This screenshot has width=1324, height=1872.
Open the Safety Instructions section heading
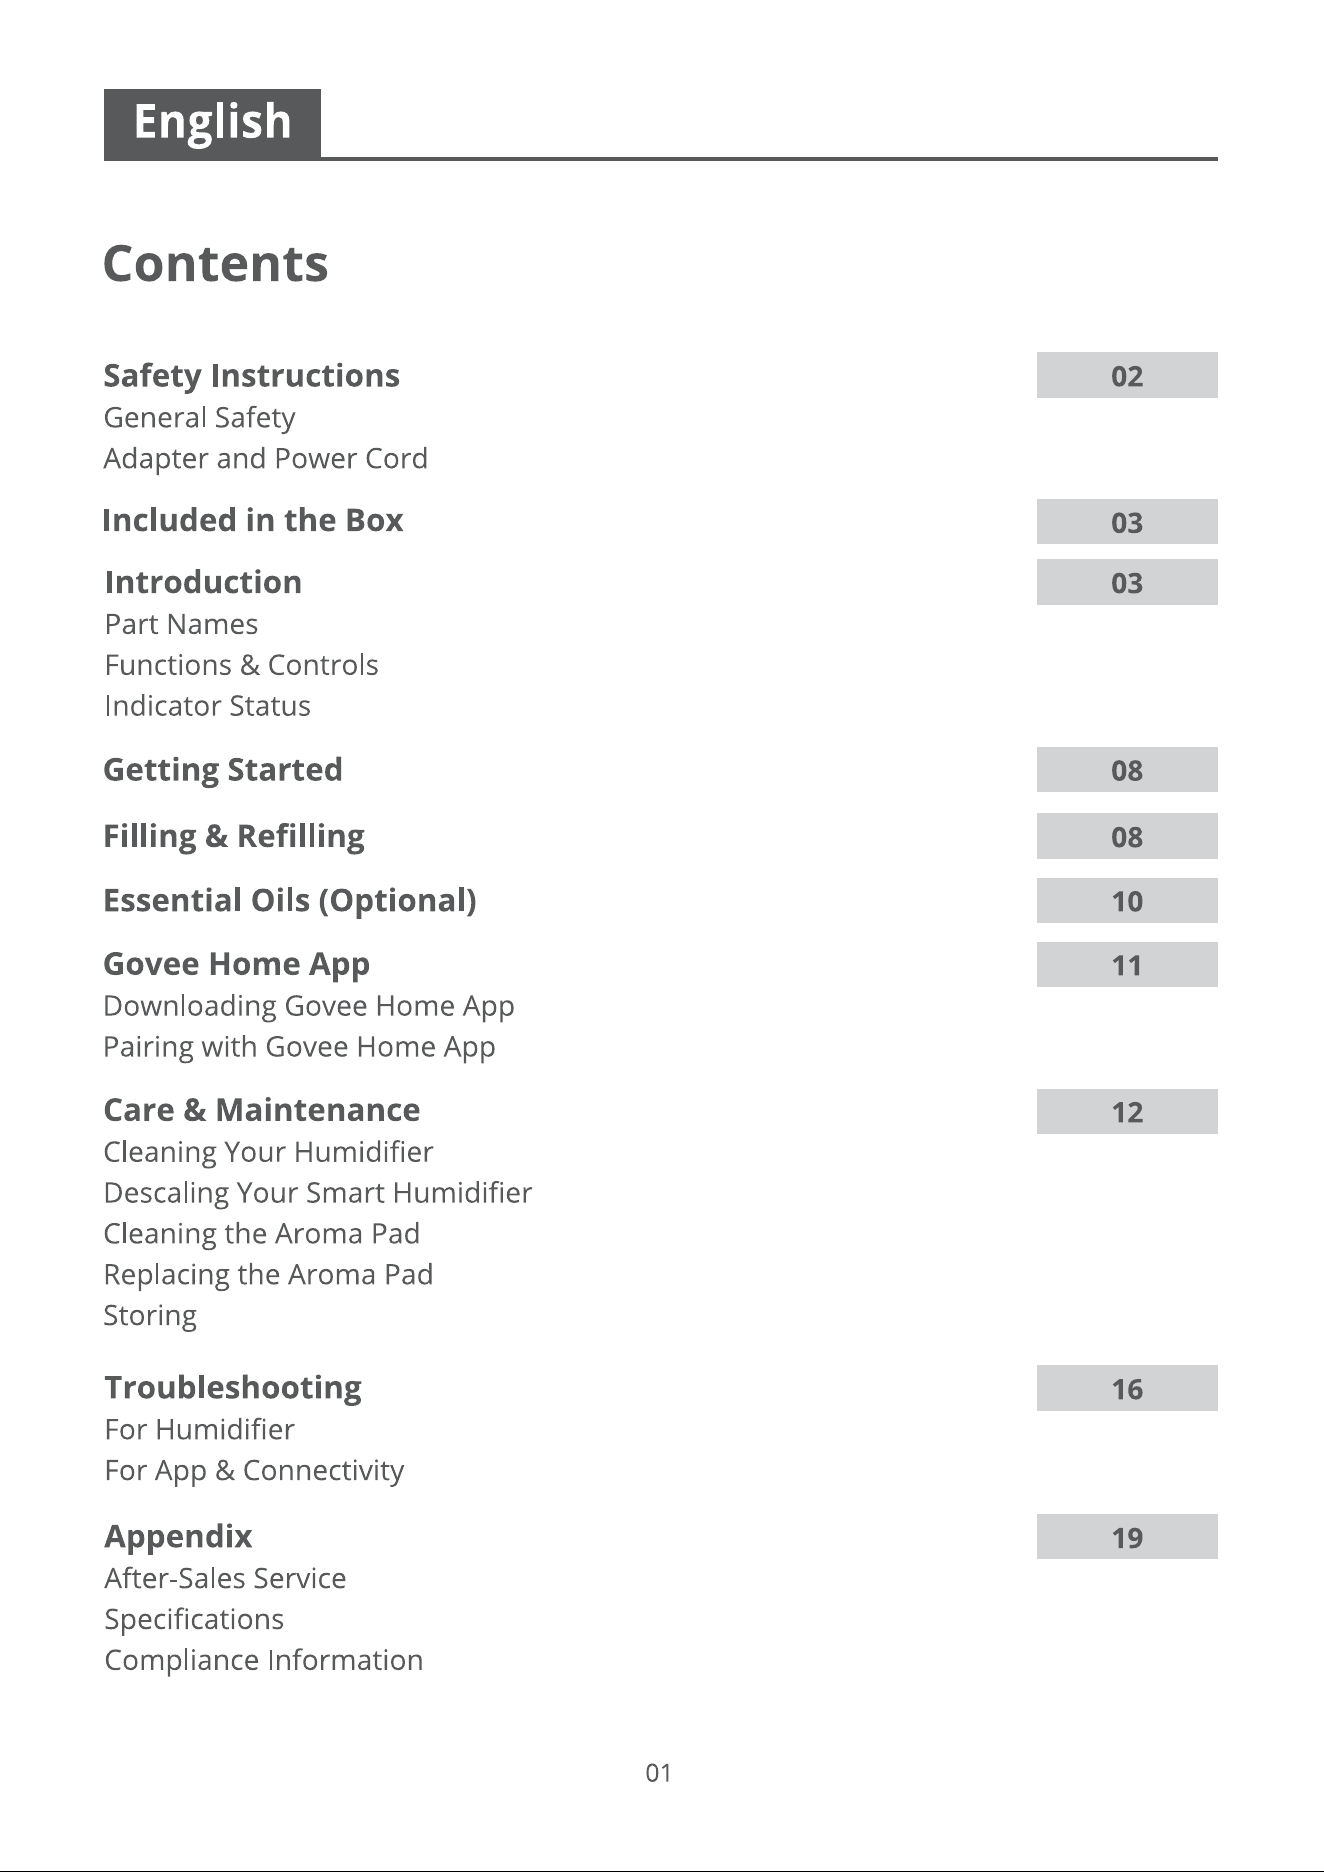[x=251, y=376]
